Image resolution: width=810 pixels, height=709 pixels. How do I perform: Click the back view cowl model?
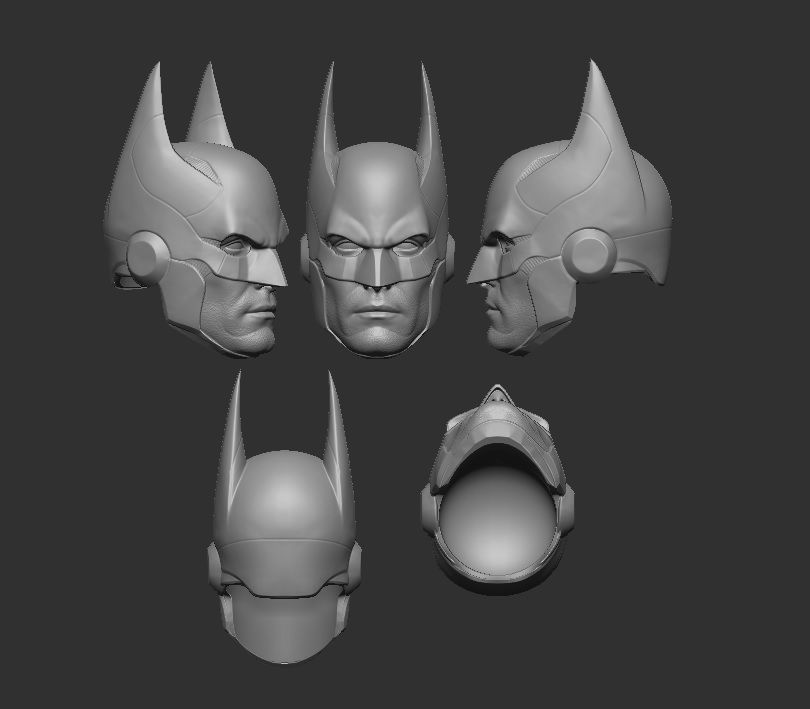pyautogui.click(x=284, y=517)
